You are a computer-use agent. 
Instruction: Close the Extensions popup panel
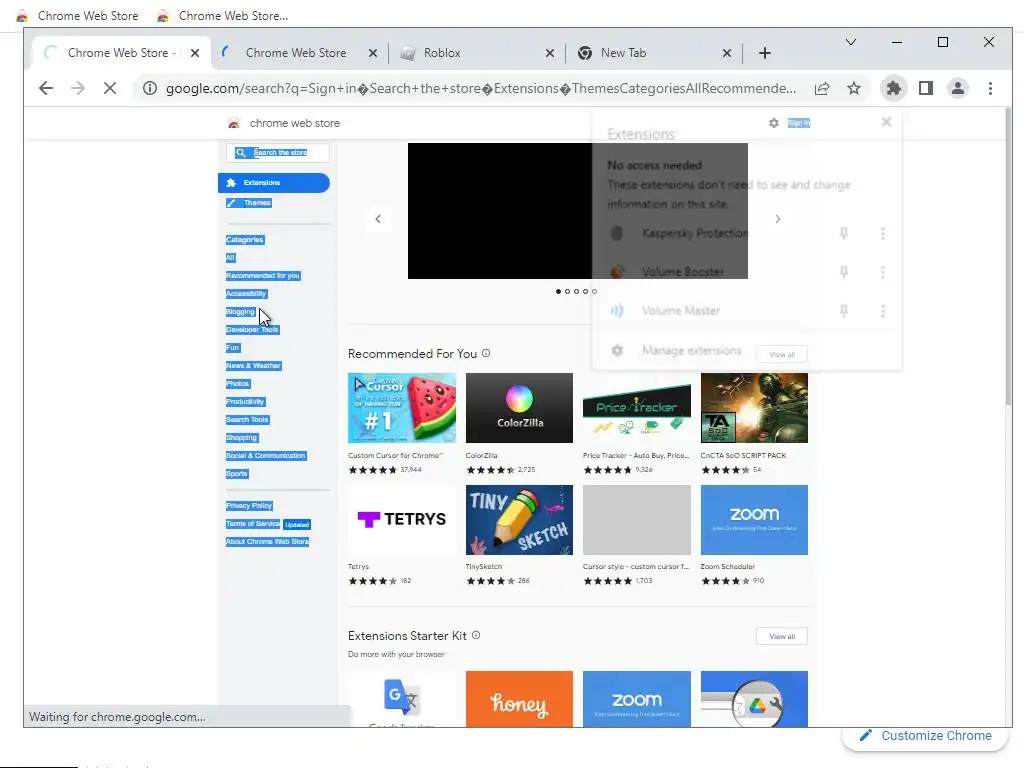(886, 122)
